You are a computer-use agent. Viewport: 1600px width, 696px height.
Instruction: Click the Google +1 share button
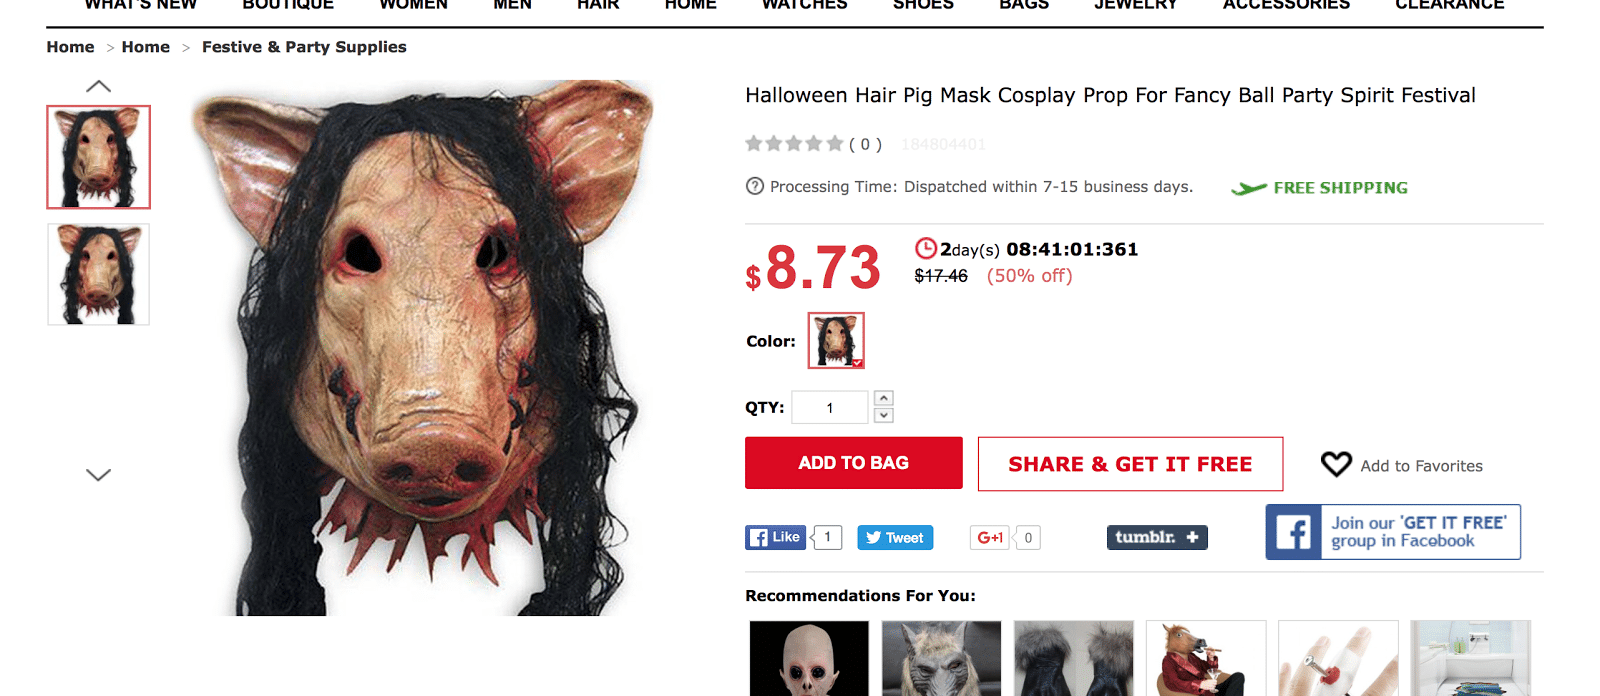989,537
